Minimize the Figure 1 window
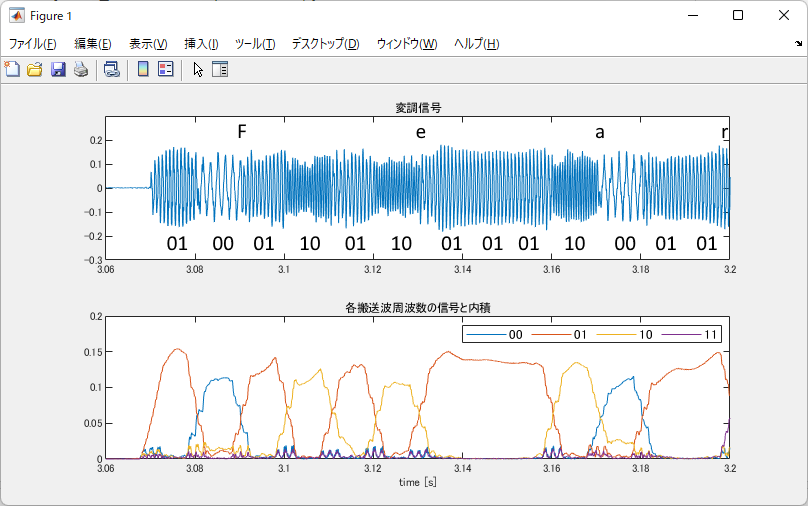Image resolution: width=808 pixels, height=506 pixels. click(x=693, y=15)
